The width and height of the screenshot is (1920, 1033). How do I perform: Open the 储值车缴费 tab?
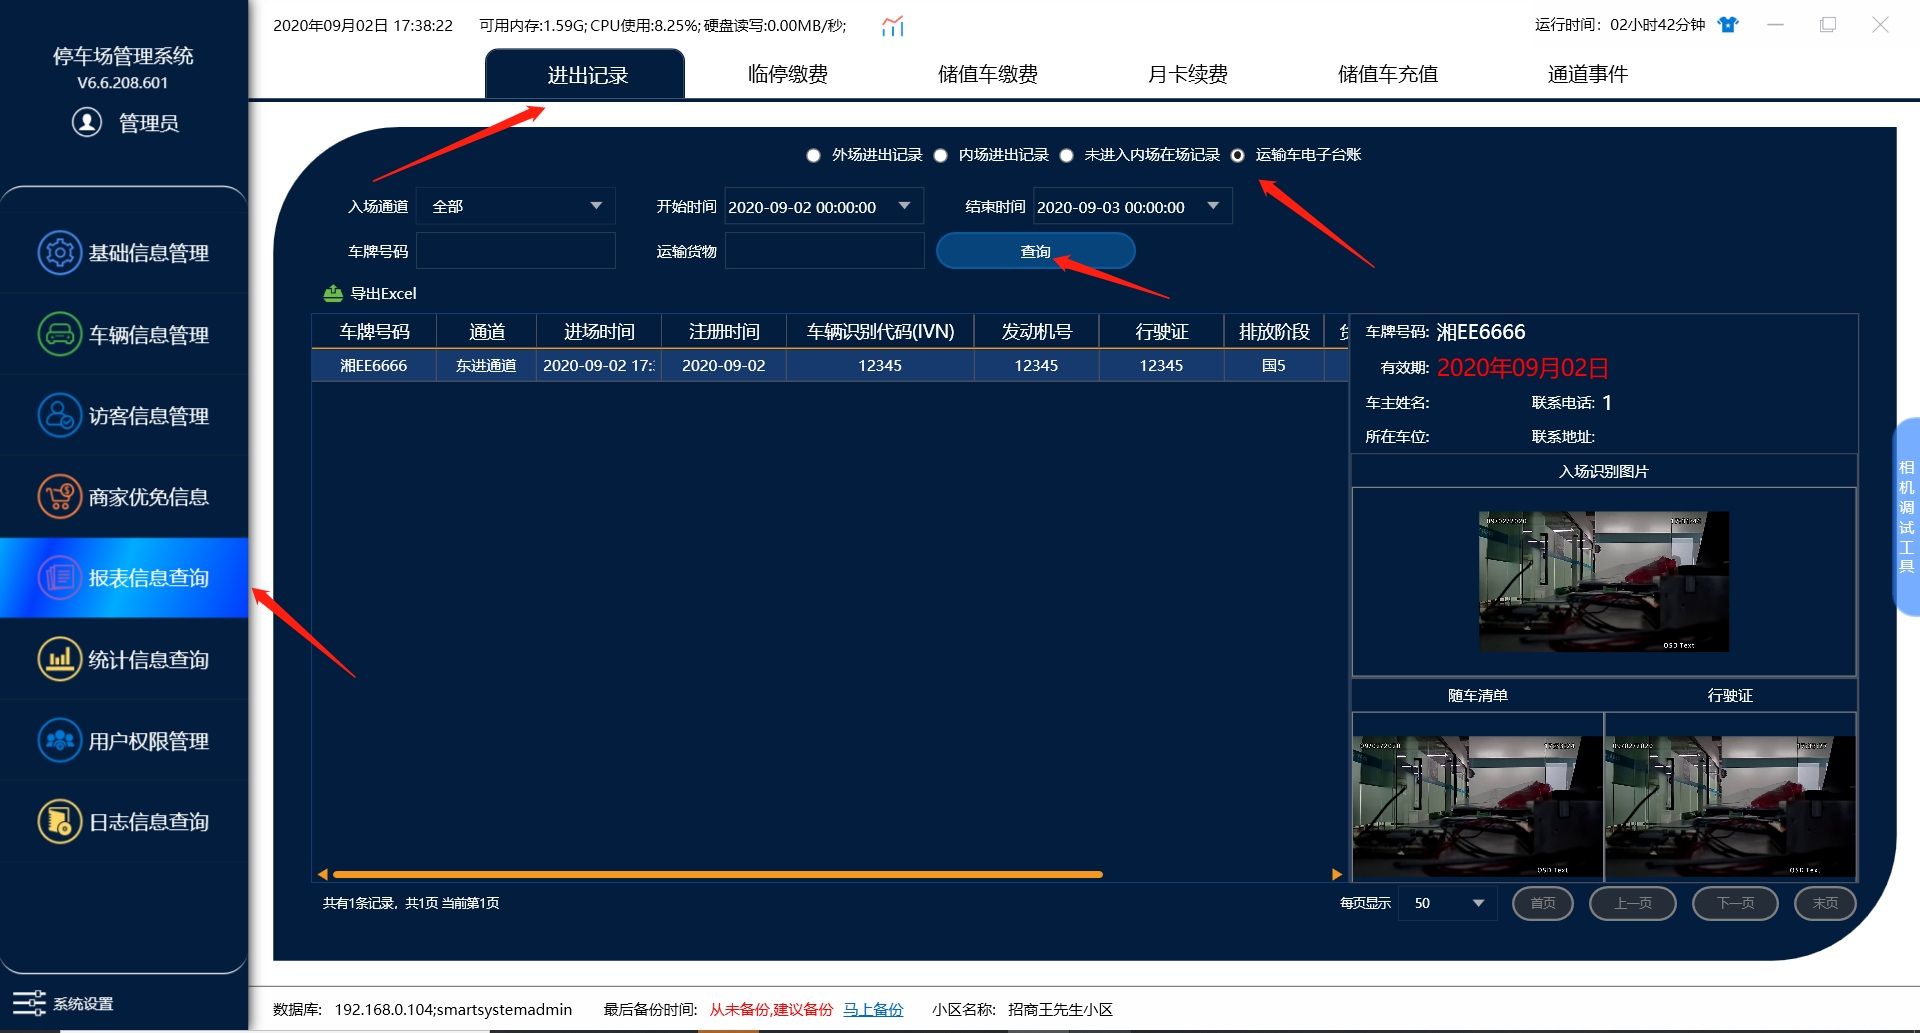coord(988,74)
